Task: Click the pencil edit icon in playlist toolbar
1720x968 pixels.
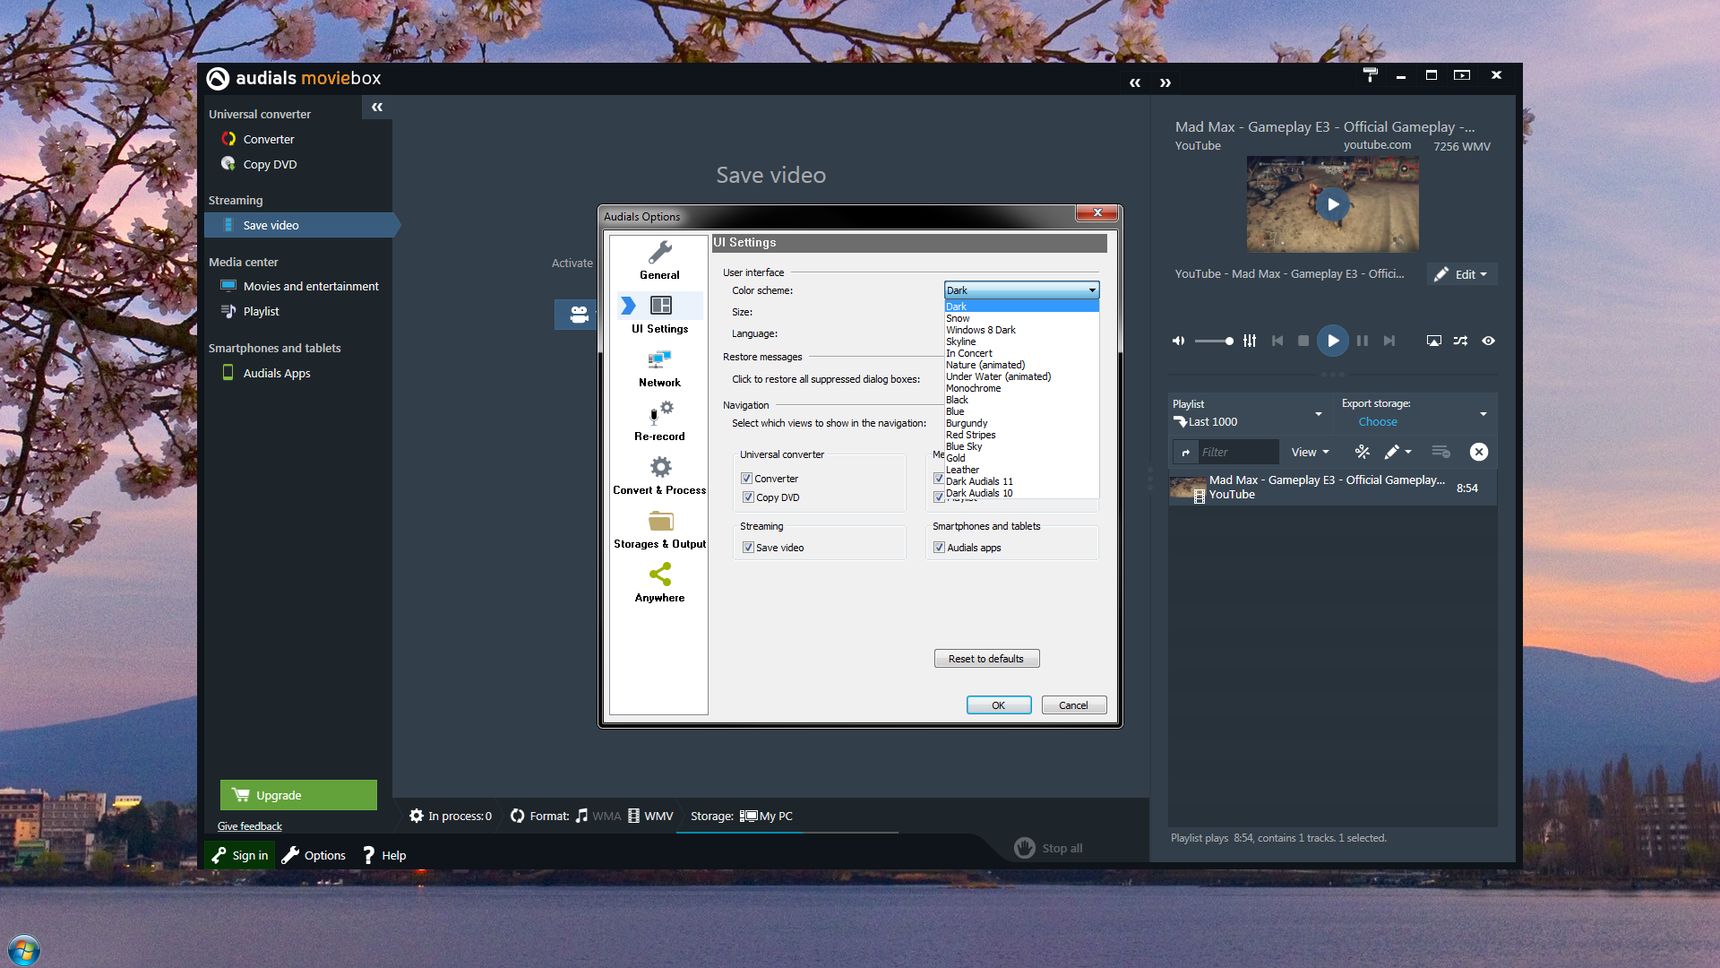Action: click(1391, 452)
